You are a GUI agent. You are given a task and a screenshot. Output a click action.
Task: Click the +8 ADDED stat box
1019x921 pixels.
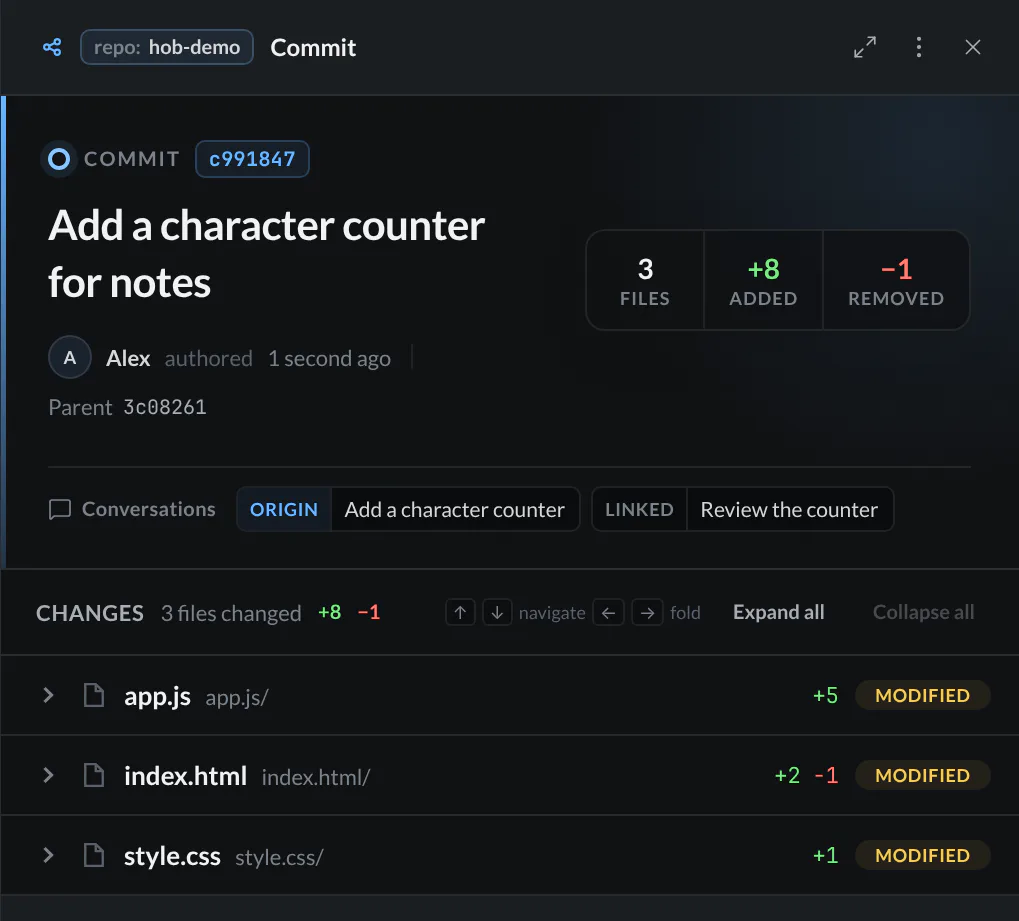pyautogui.click(x=763, y=280)
